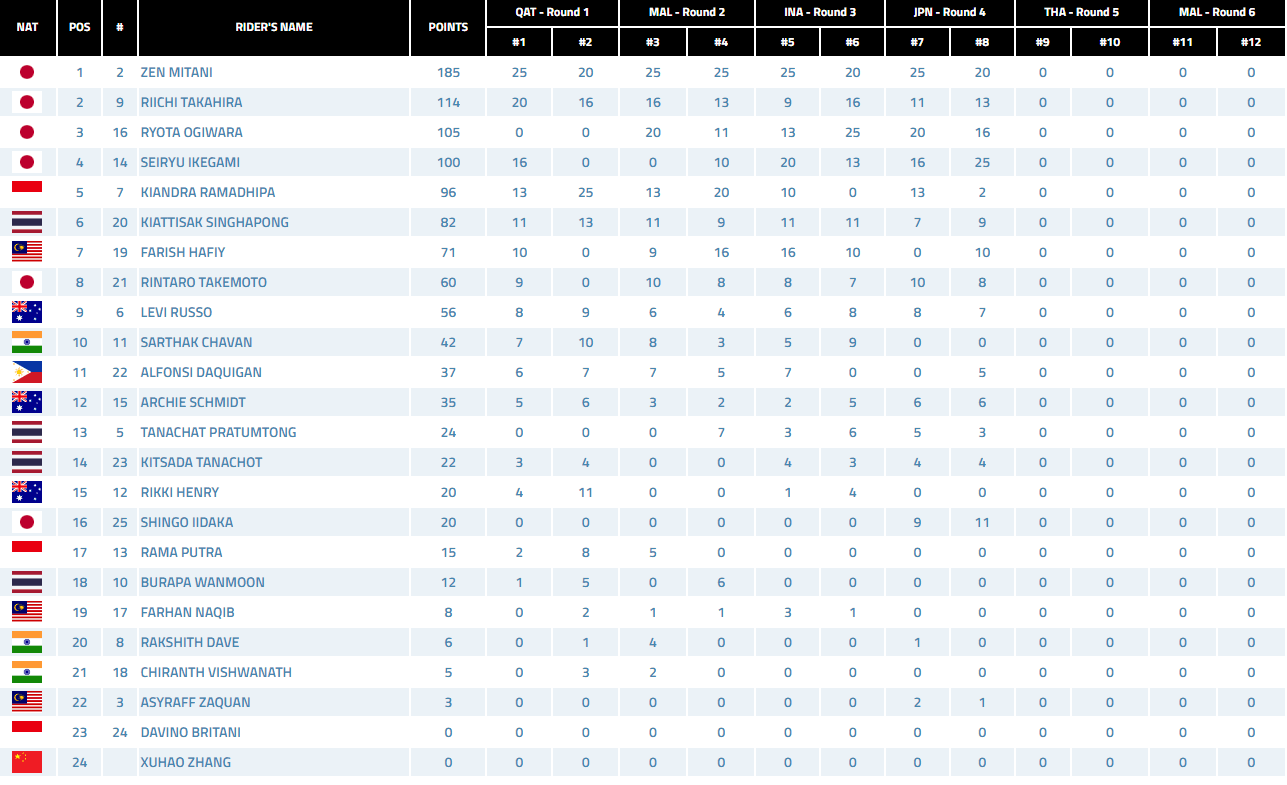Click rider name KIATTISAK SINGHAPONG
1287x785 pixels.
click(x=215, y=222)
